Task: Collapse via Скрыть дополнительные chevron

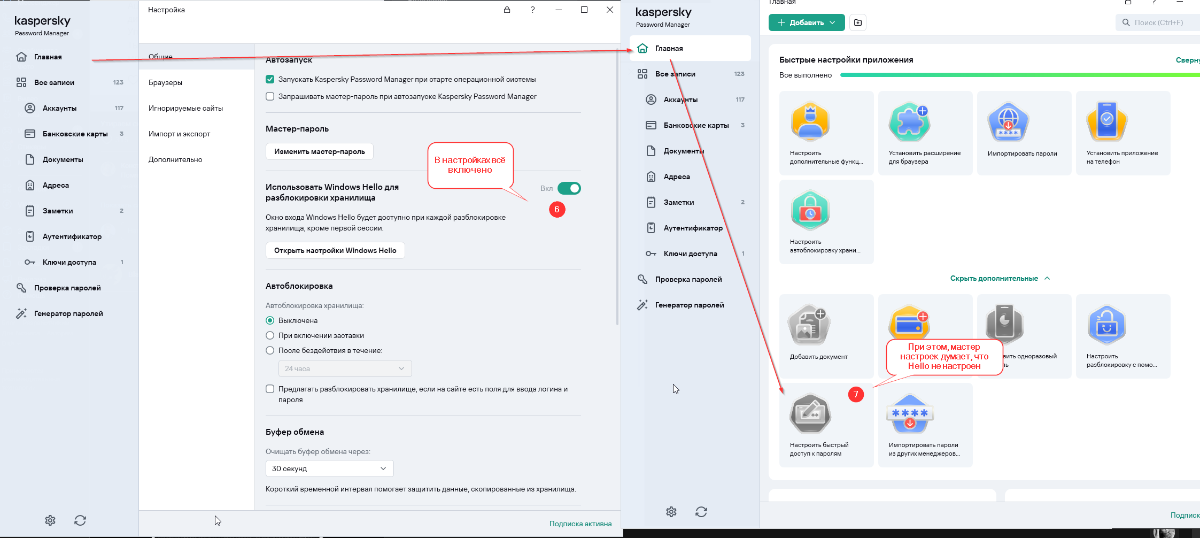Action: click(1047, 278)
